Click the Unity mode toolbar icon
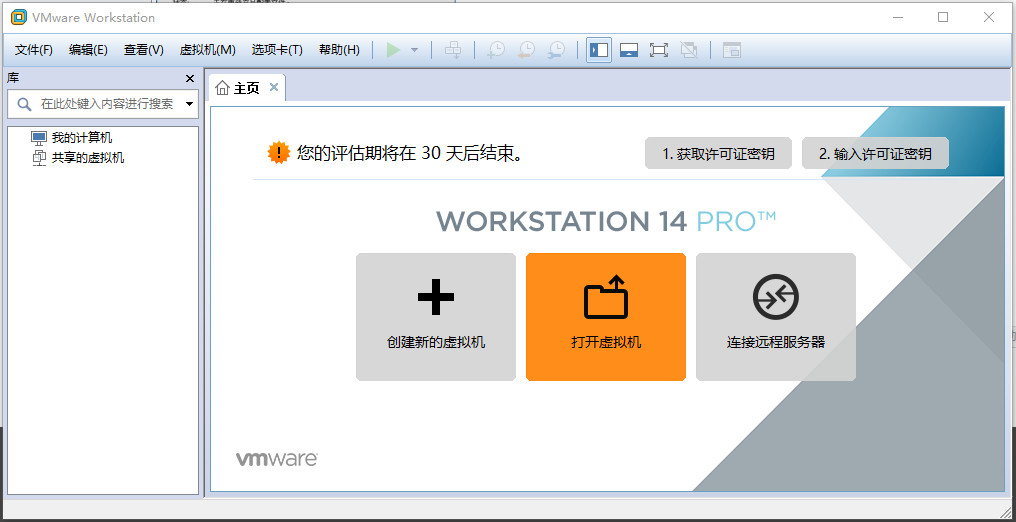 point(689,50)
